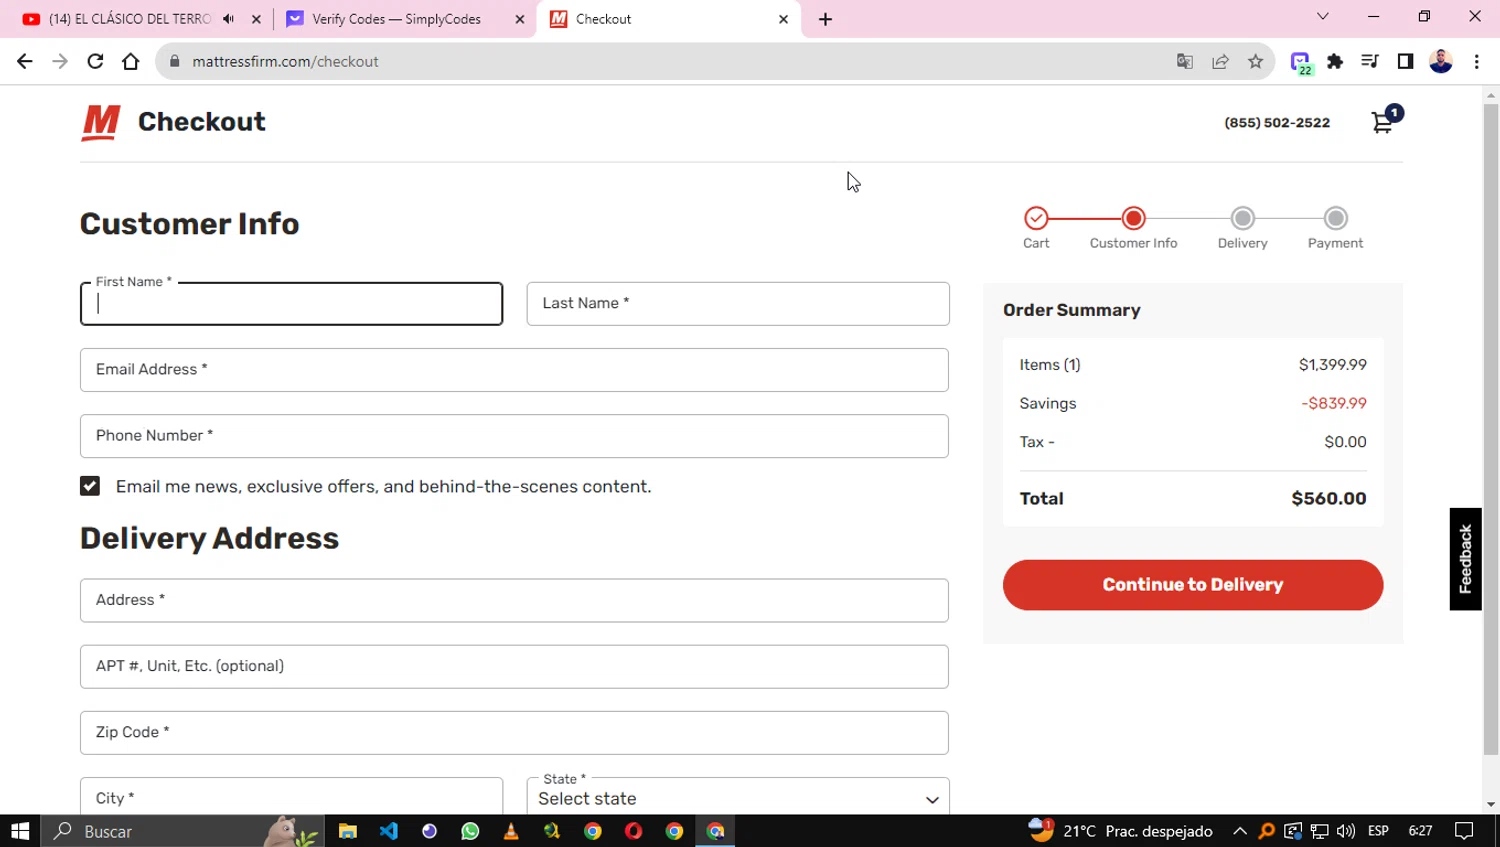The width and height of the screenshot is (1500, 847).
Task: Click the Mattress Firm M logo
Action: (x=100, y=122)
